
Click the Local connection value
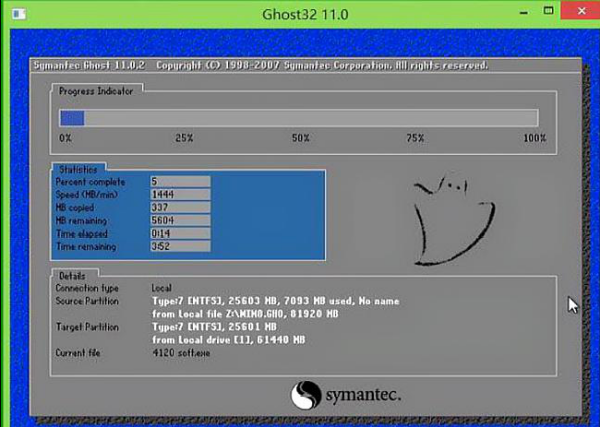click(x=161, y=288)
